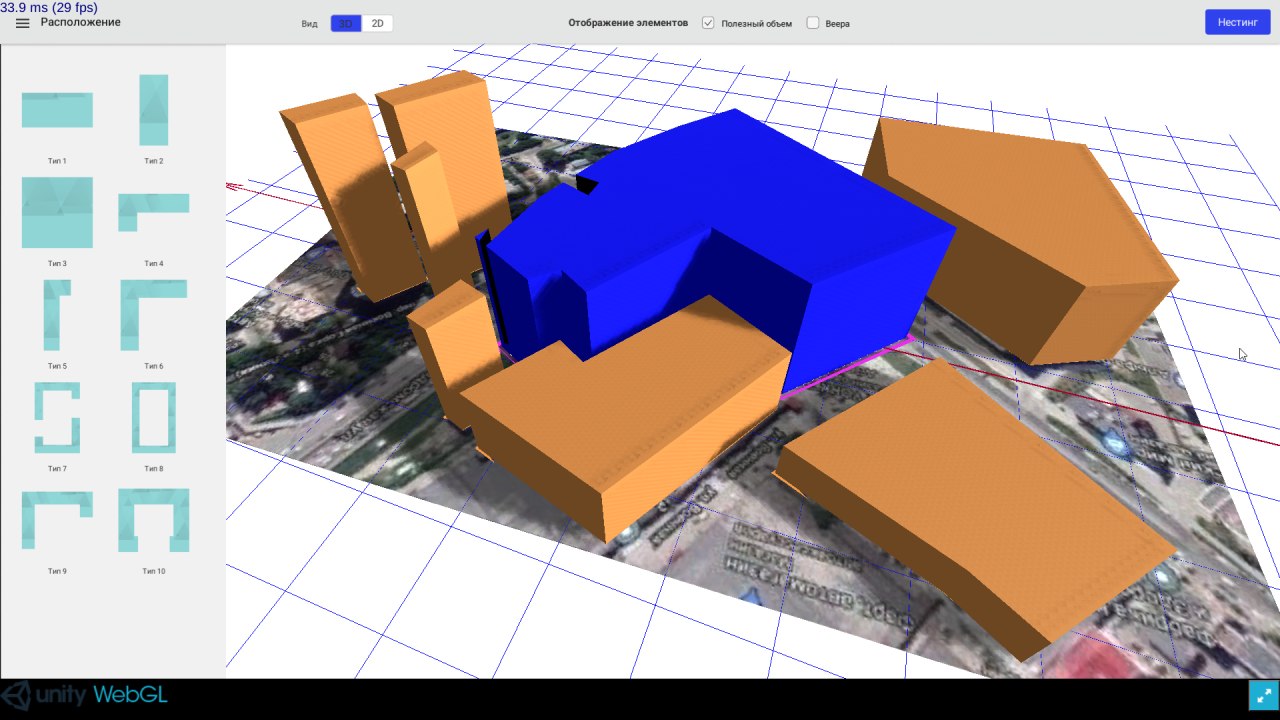This screenshot has width=1280, height=720.
Task: Select the Тип 7 split bracket shape
Action: pyautogui.click(x=57, y=417)
